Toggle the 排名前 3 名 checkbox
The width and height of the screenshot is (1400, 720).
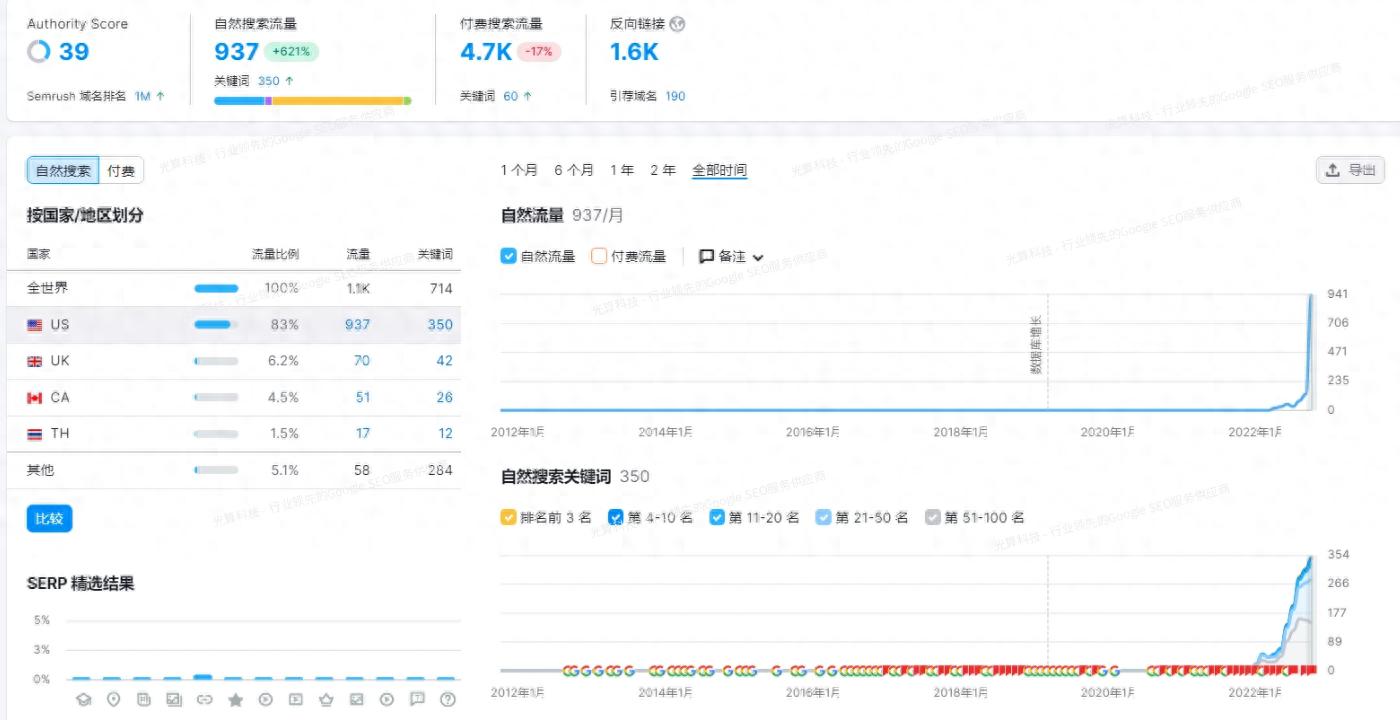508,517
